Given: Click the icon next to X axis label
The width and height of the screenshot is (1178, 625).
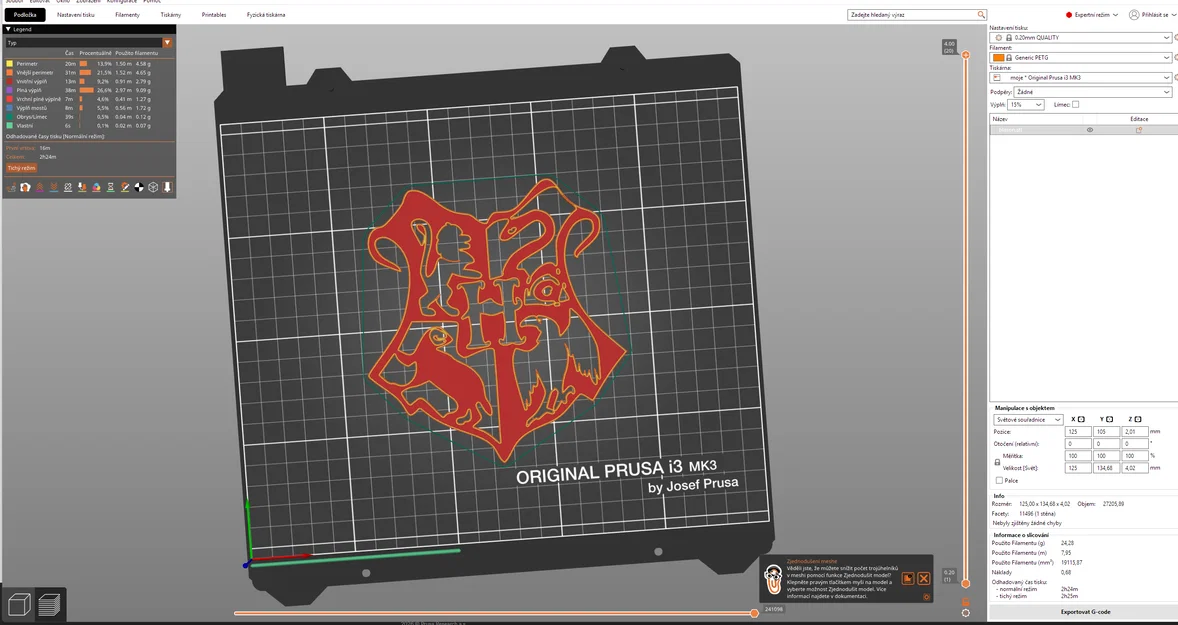Looking at the screenshot, I should tap(1081, 419).
